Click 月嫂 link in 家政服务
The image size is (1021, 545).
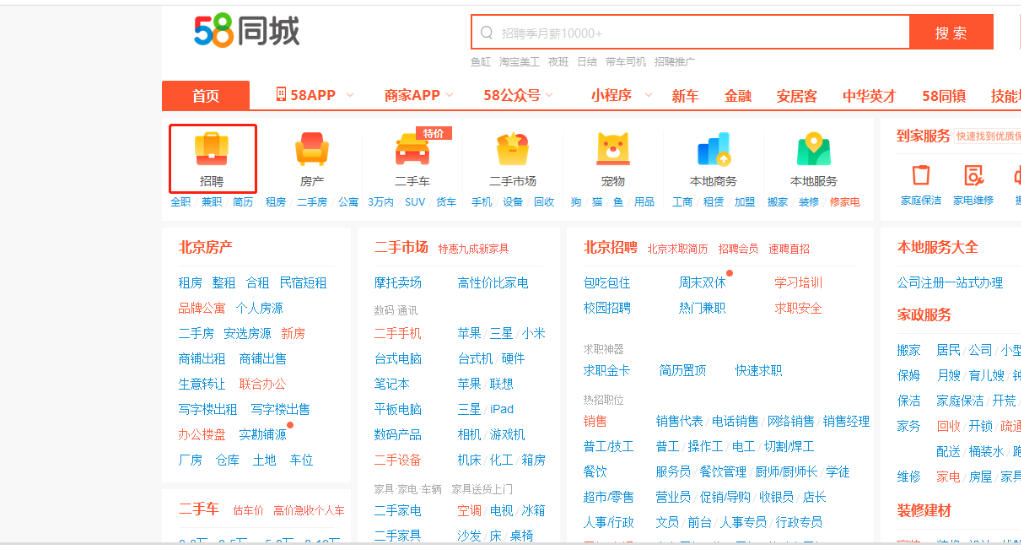click(948, 376)
